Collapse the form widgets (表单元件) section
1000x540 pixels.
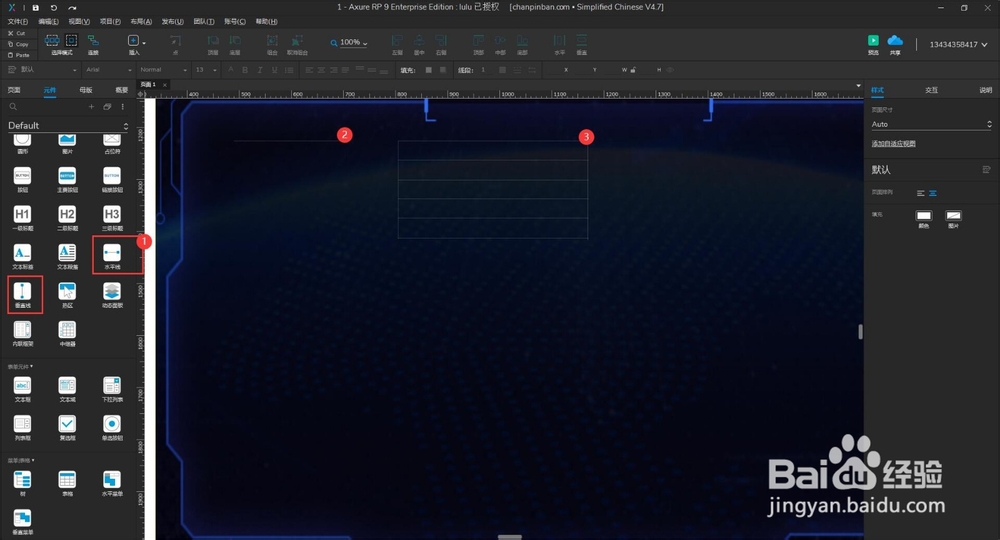[x=20, y=367]
